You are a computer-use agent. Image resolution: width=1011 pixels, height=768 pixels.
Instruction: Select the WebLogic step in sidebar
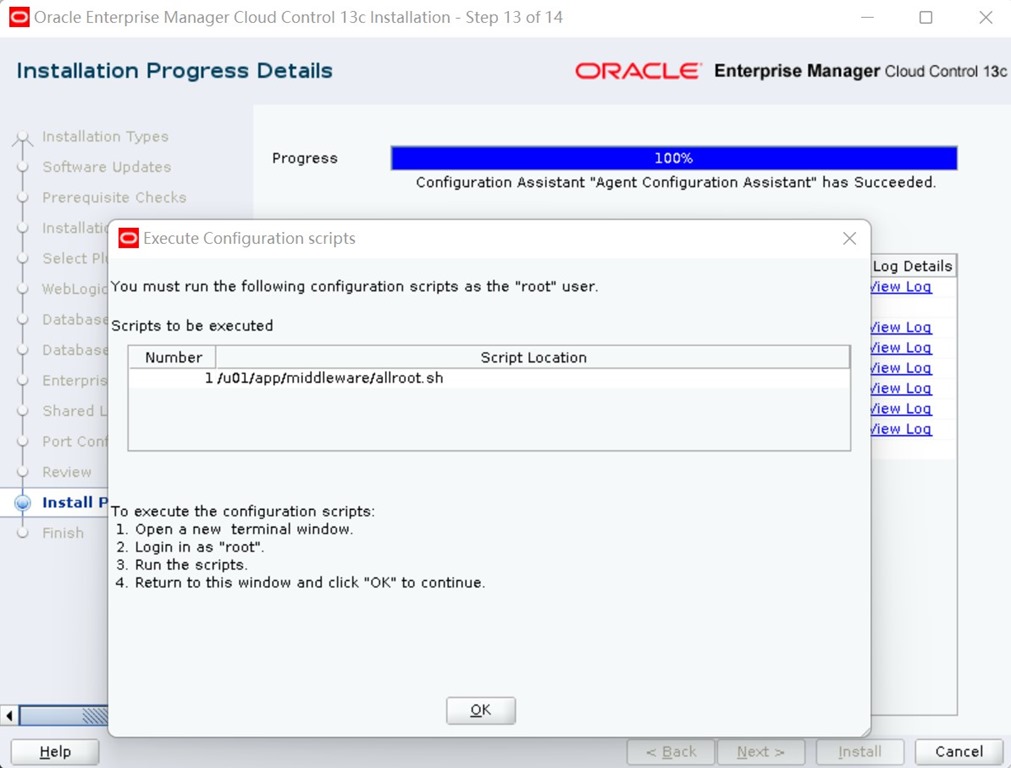click(x=75, y=289)
